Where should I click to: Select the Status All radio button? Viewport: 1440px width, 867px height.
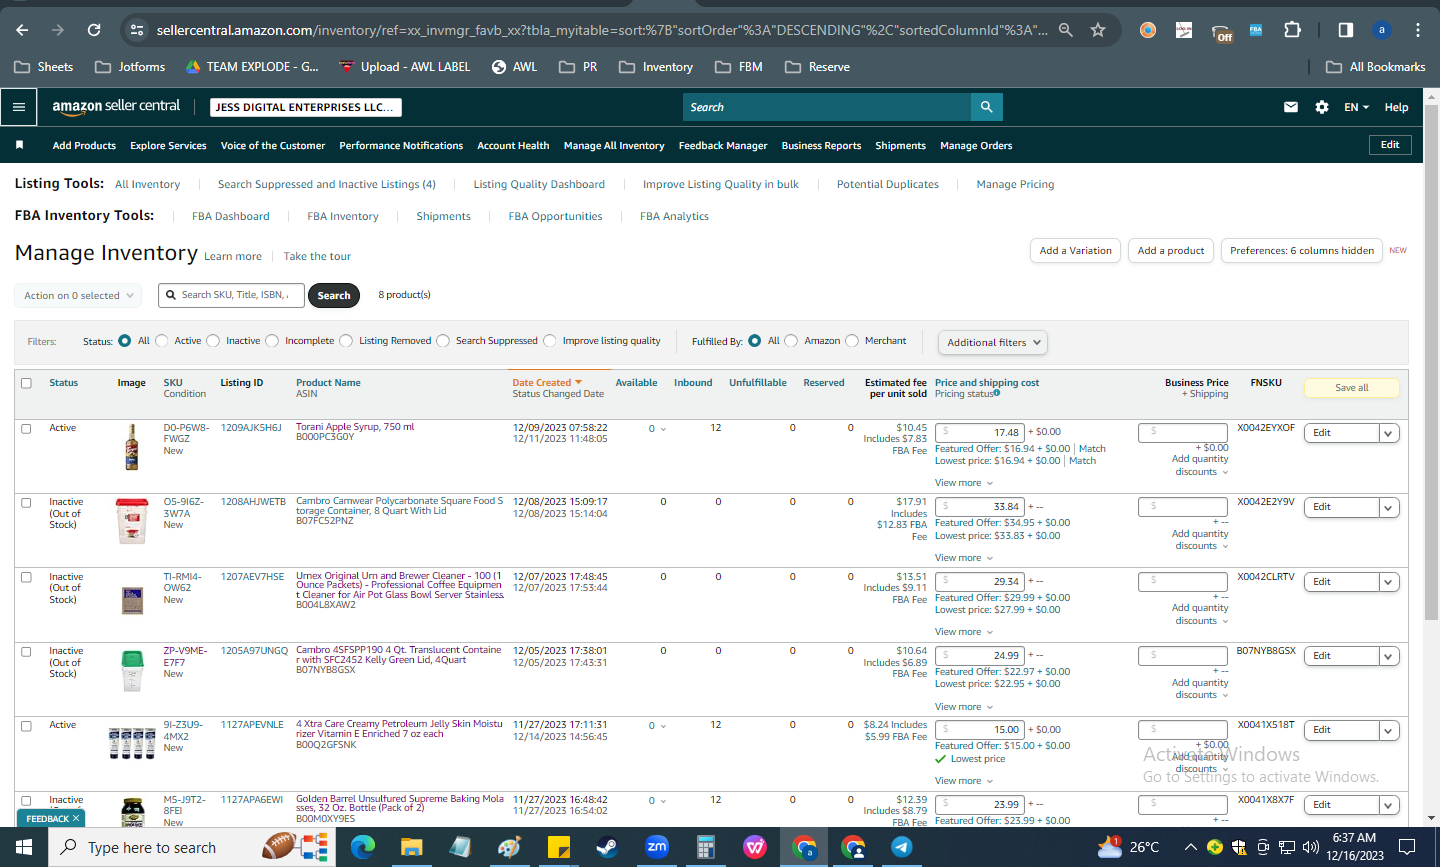124,341
